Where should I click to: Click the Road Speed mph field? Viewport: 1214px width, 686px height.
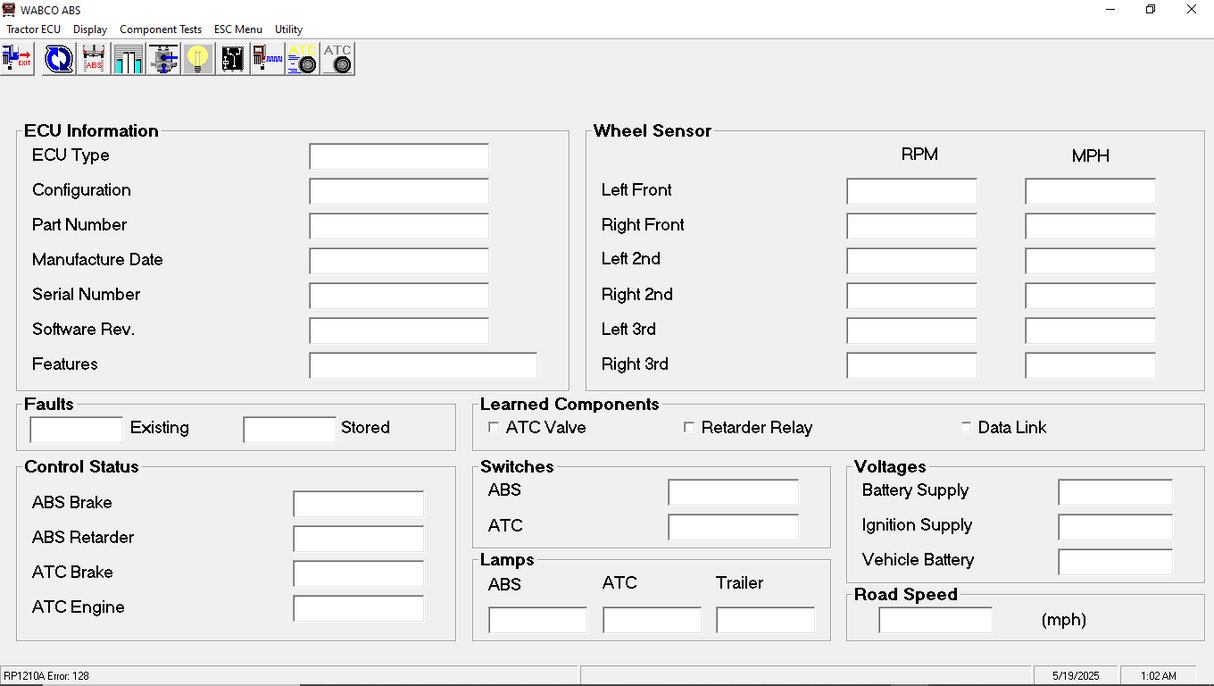tap(935, 619)
